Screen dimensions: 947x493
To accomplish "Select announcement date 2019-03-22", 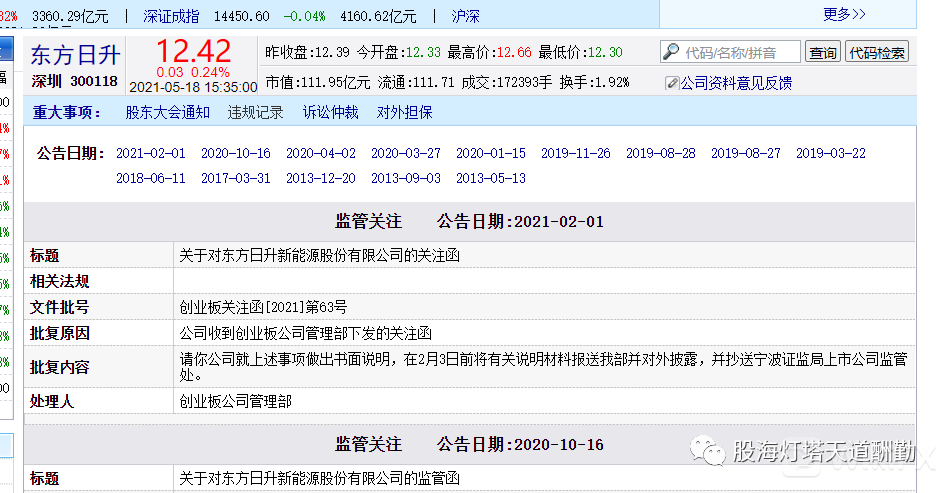I will [x=831, y=153].
